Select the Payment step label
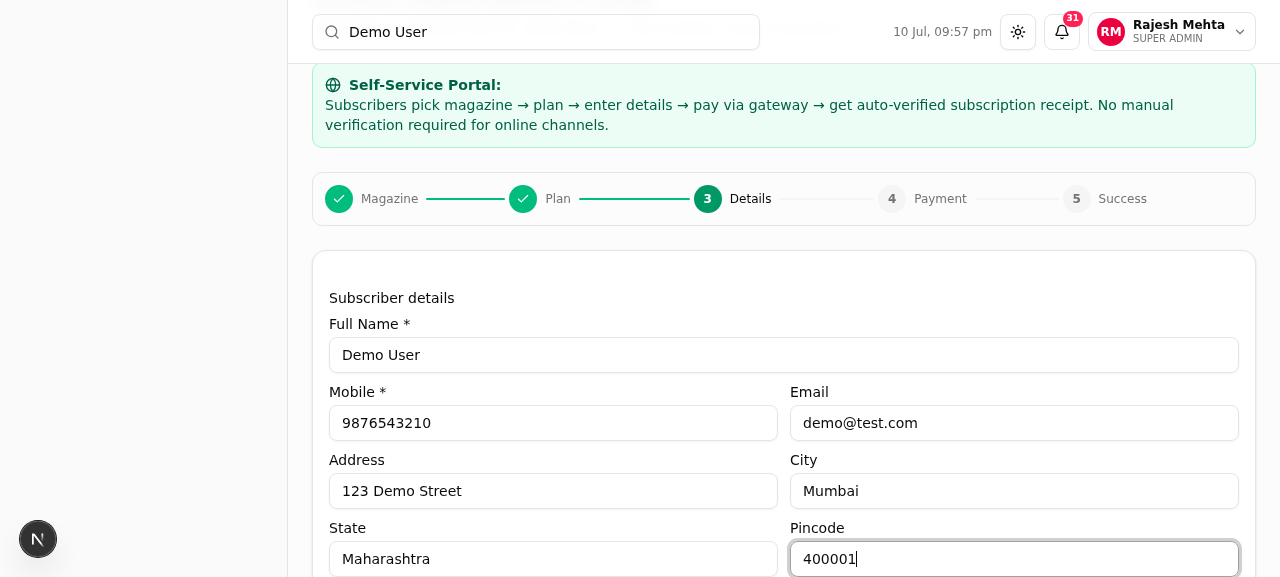The height and width of the screenshot is (577, 1280). [940, 199]
